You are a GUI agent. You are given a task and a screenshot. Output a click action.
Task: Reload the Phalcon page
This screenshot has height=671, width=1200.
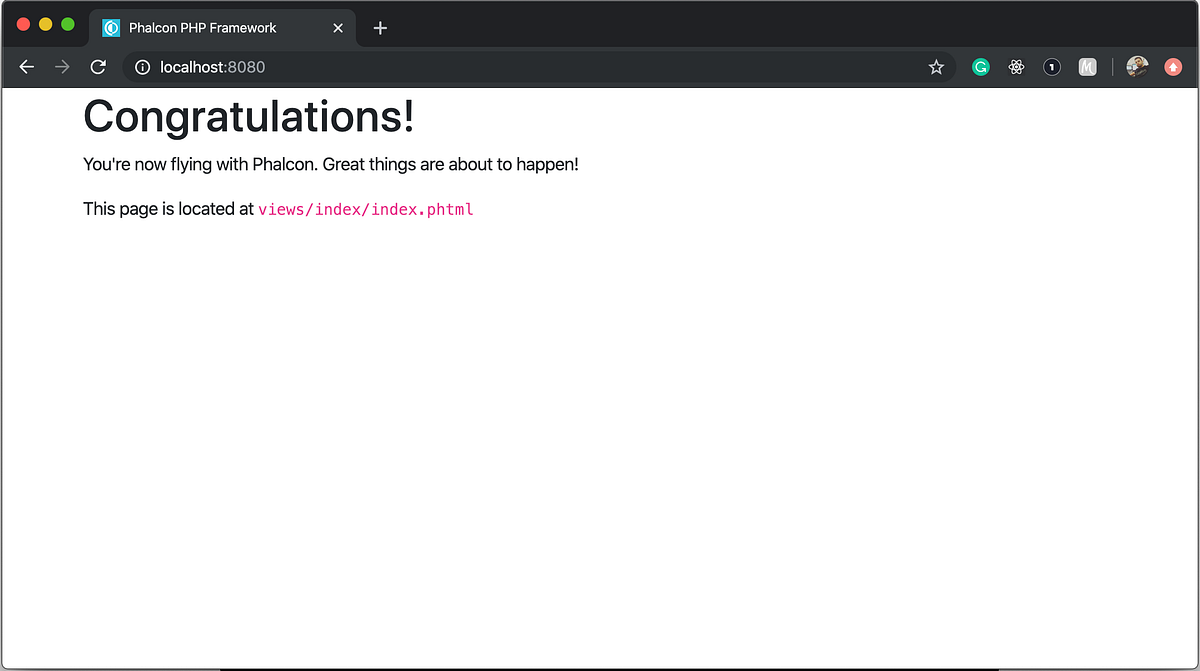(97, 67)
